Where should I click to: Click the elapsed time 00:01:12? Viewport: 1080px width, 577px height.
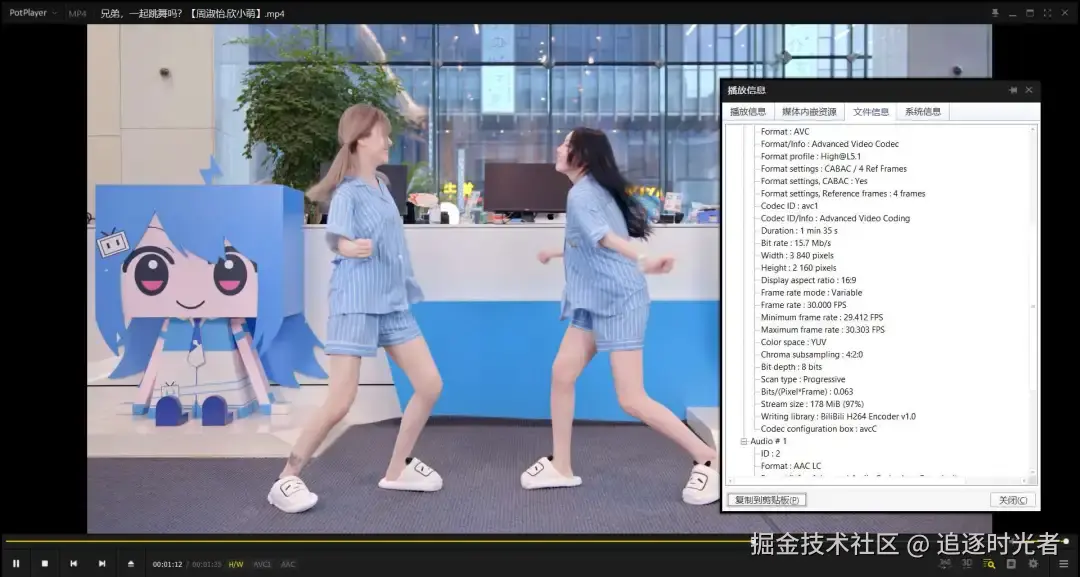click(167, 564)
